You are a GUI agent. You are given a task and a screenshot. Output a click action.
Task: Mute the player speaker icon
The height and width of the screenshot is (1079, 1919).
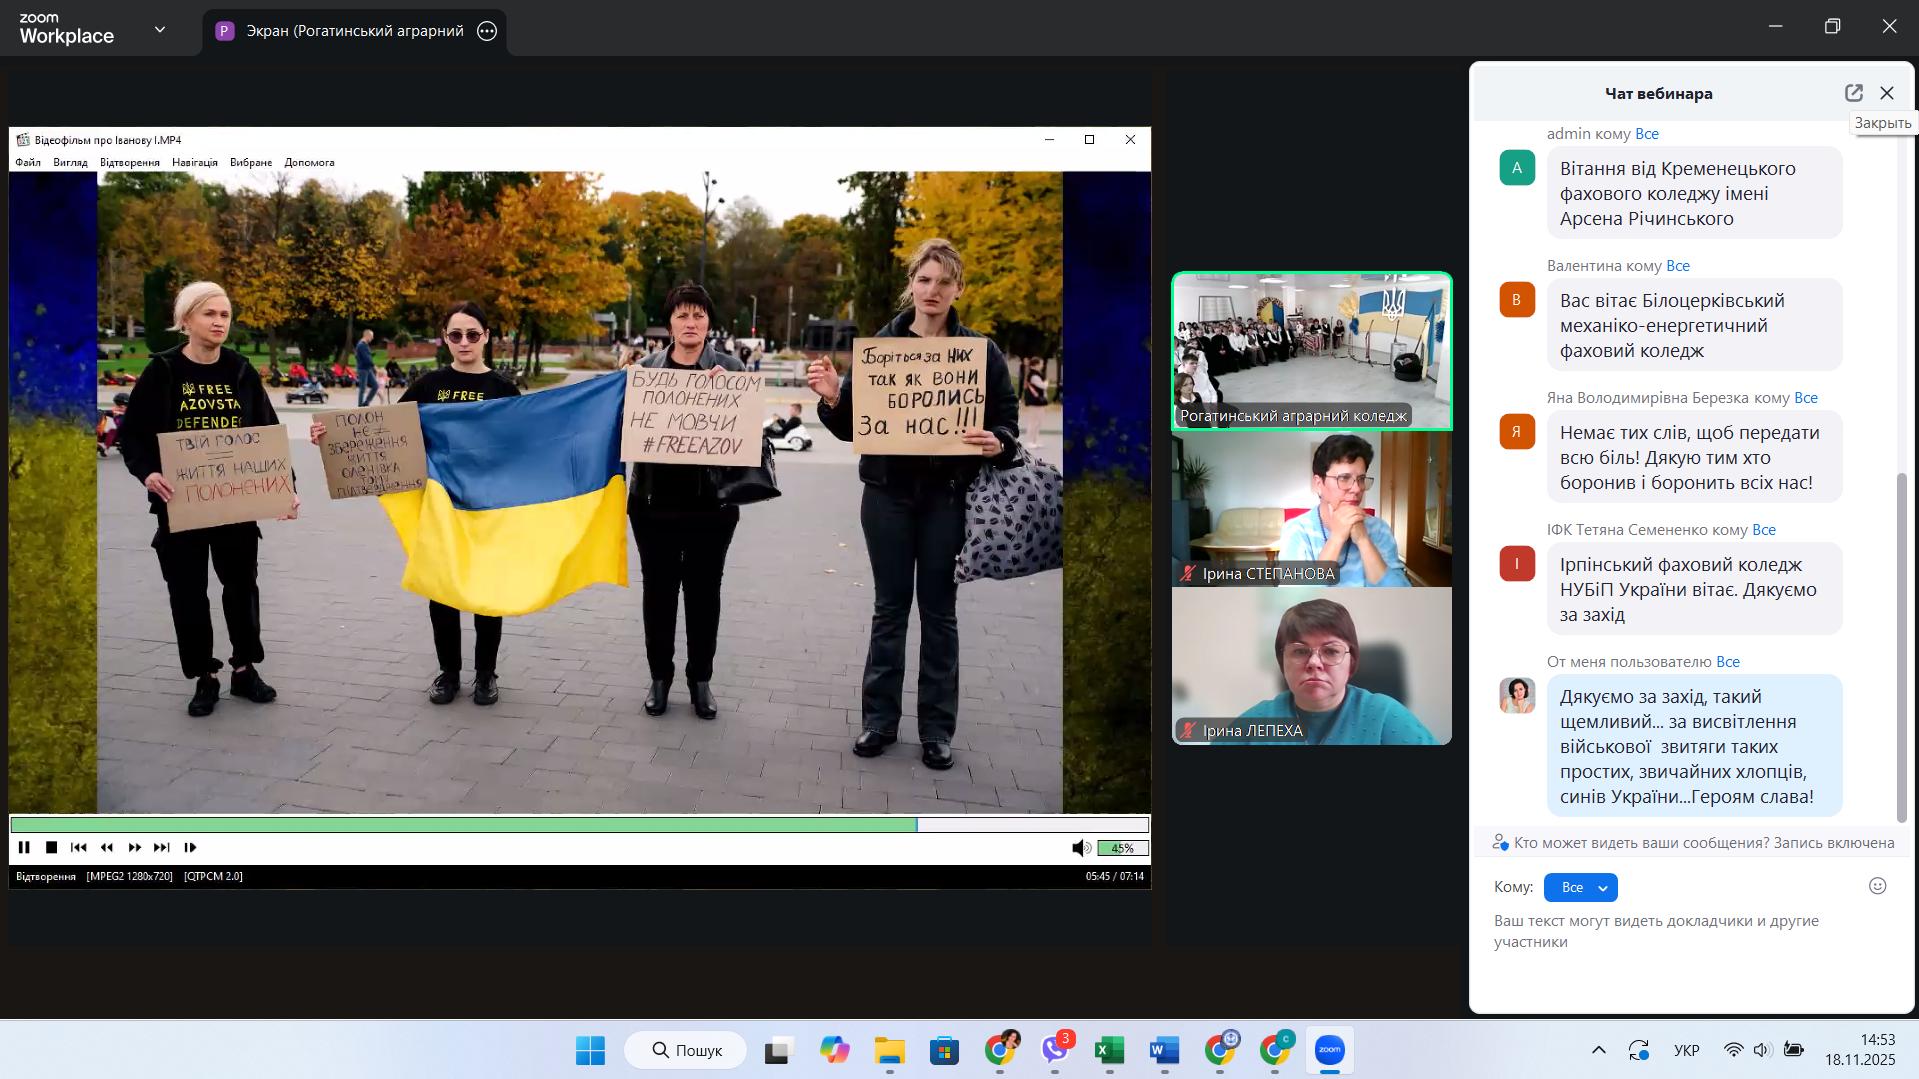pyautogui.click(x=1080, y=849)
